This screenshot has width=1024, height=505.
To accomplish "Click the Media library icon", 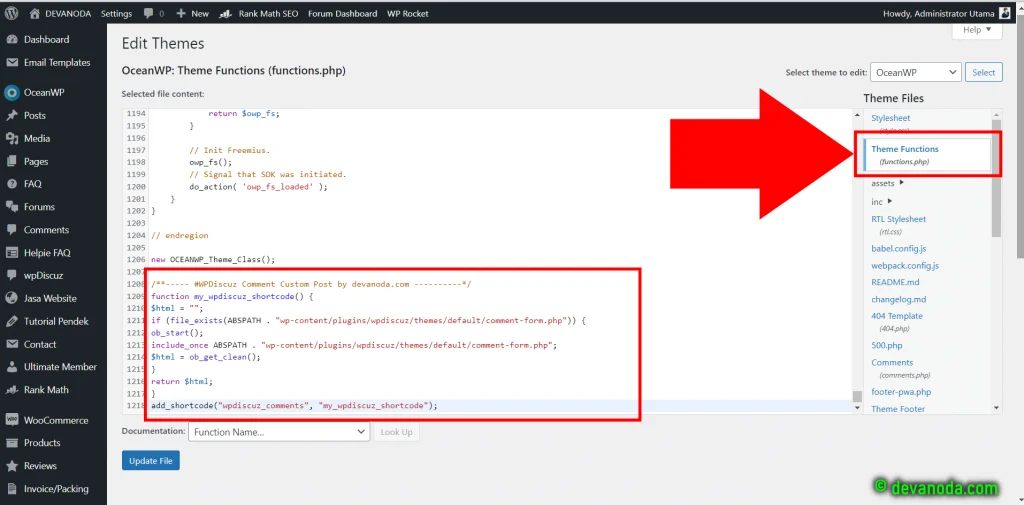I will [11, 138].
